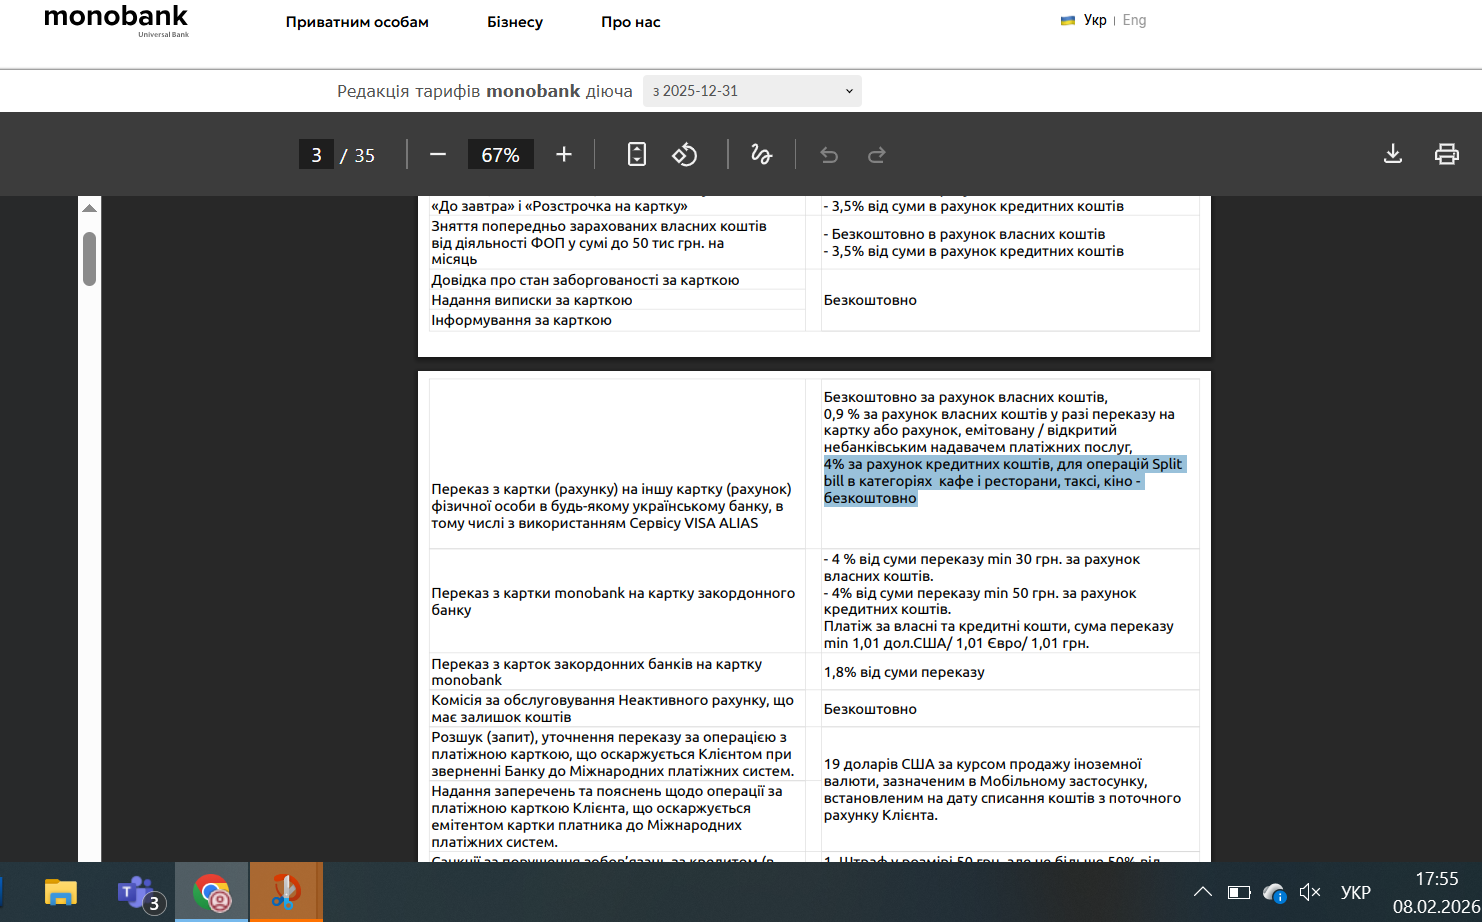Open the Snipping Tool taskbar icon

coord(286,892)
